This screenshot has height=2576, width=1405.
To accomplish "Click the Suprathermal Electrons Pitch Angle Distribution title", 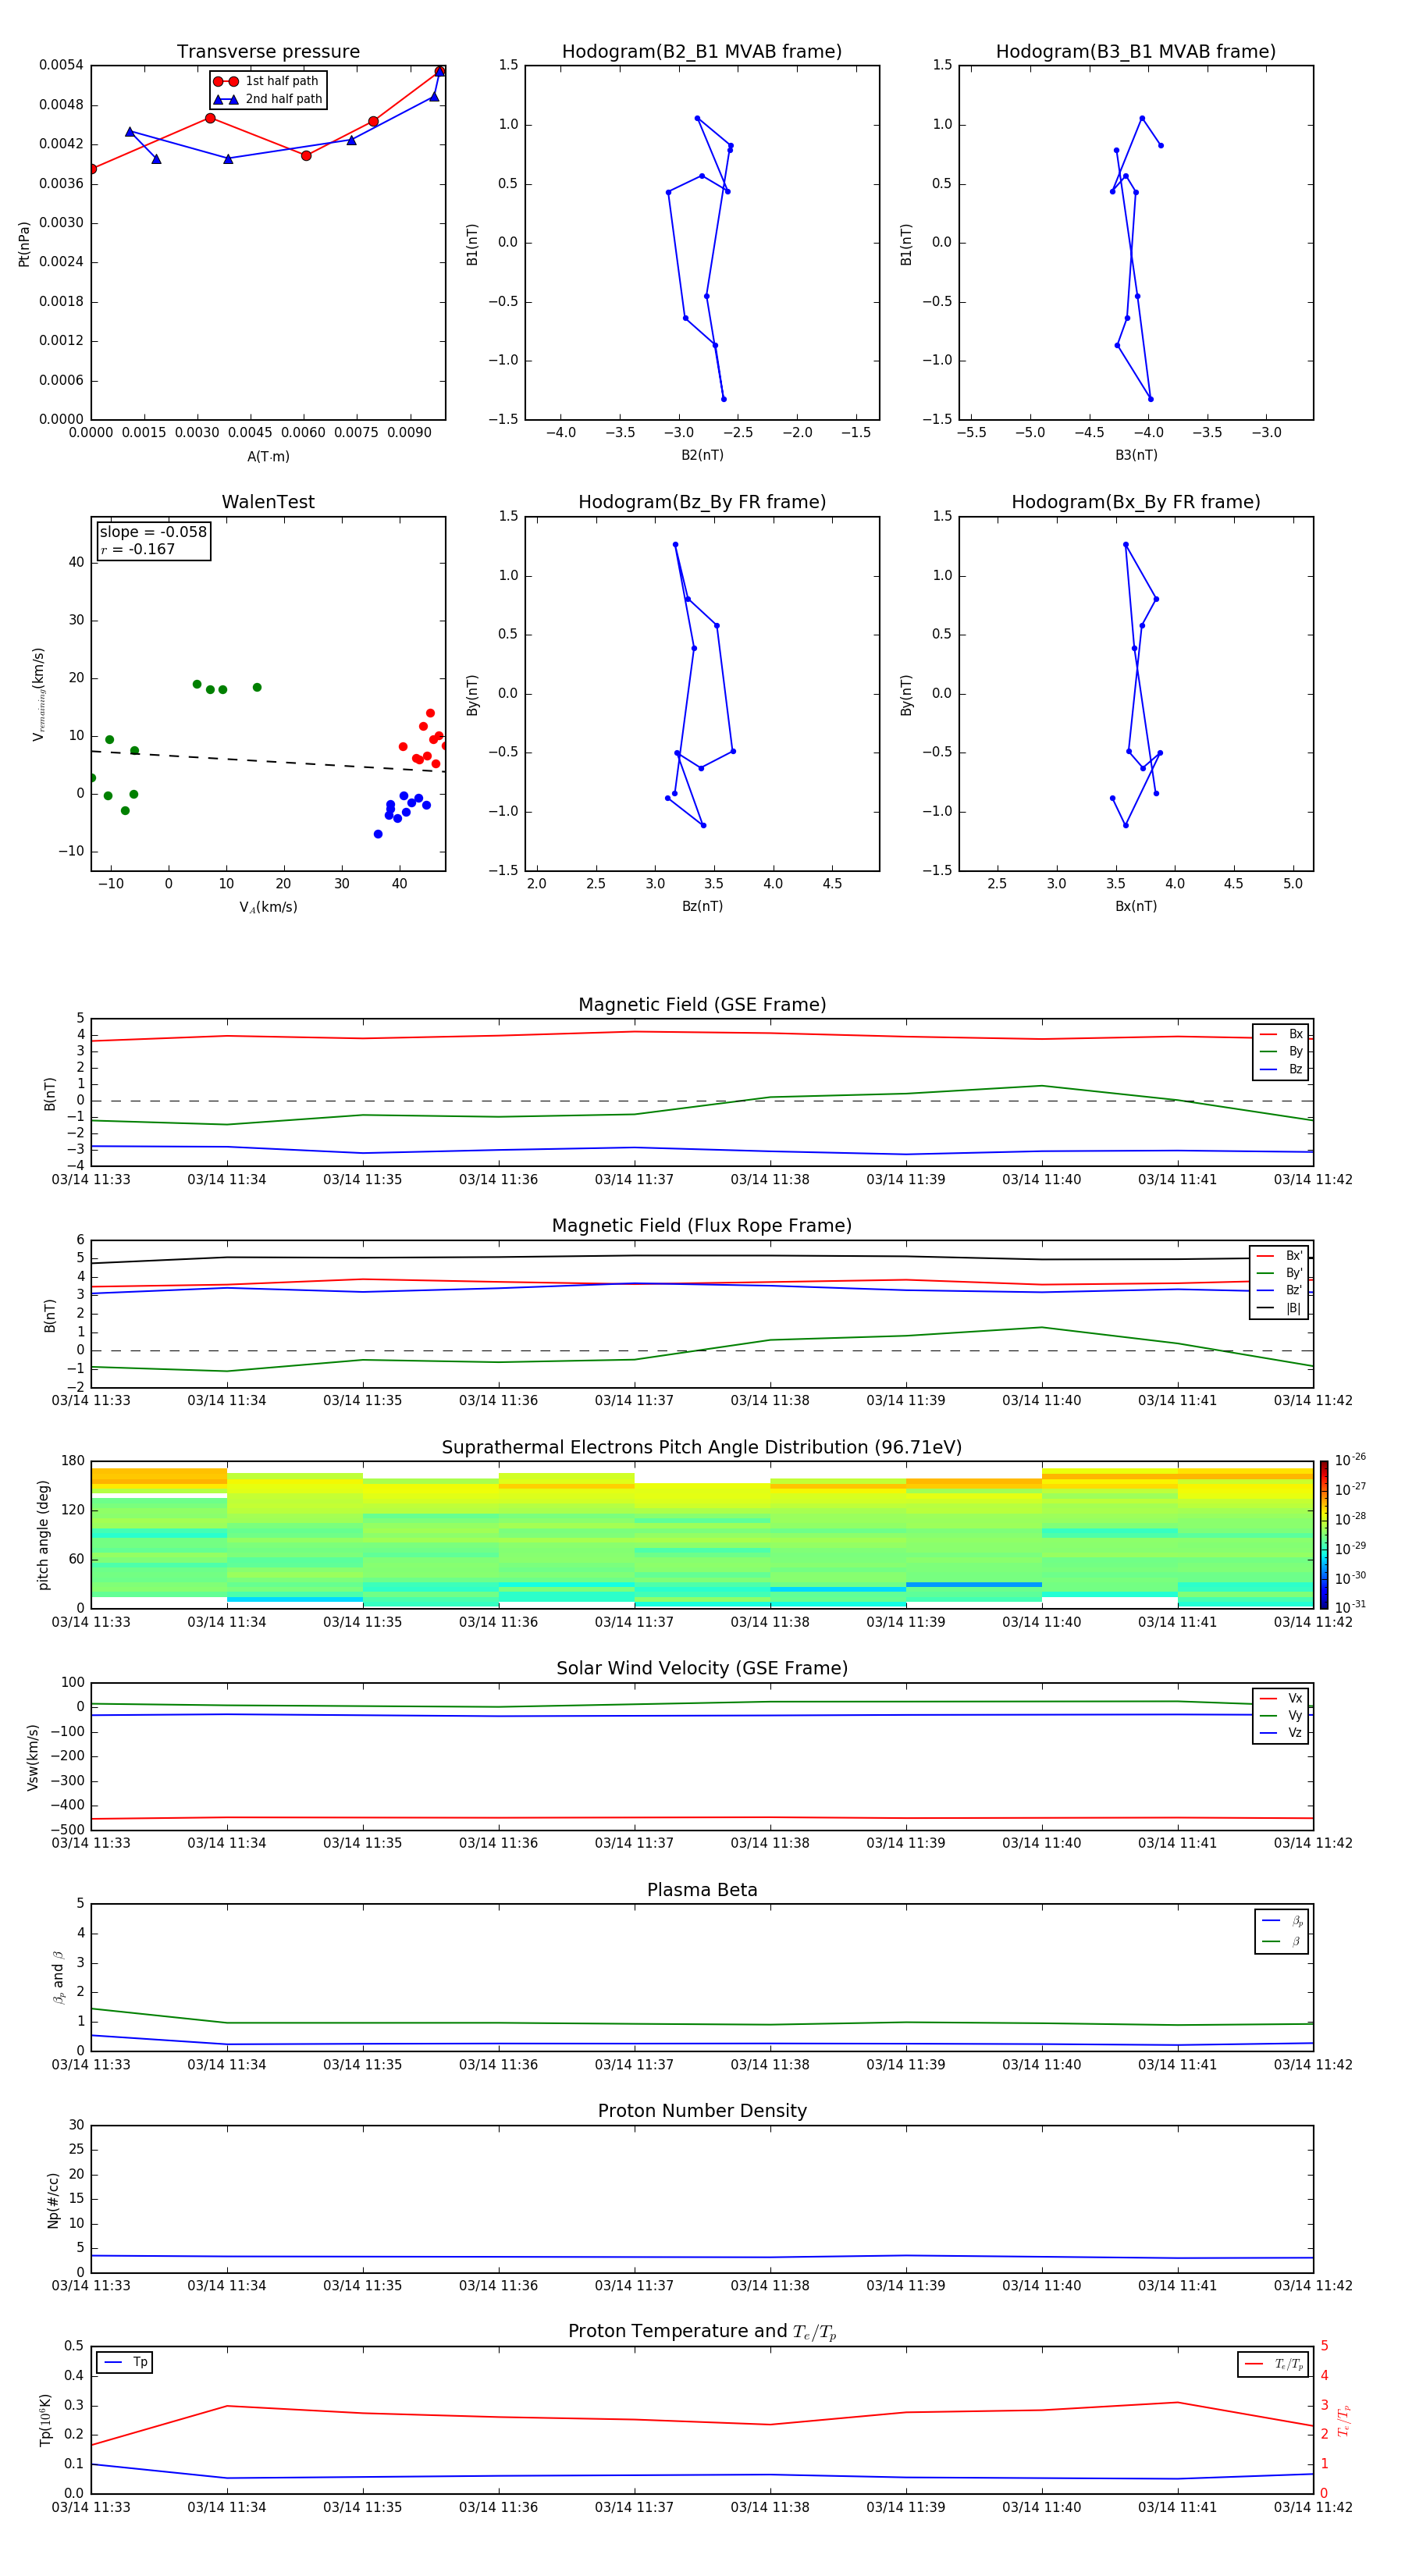I will (x=702, y=1448).
